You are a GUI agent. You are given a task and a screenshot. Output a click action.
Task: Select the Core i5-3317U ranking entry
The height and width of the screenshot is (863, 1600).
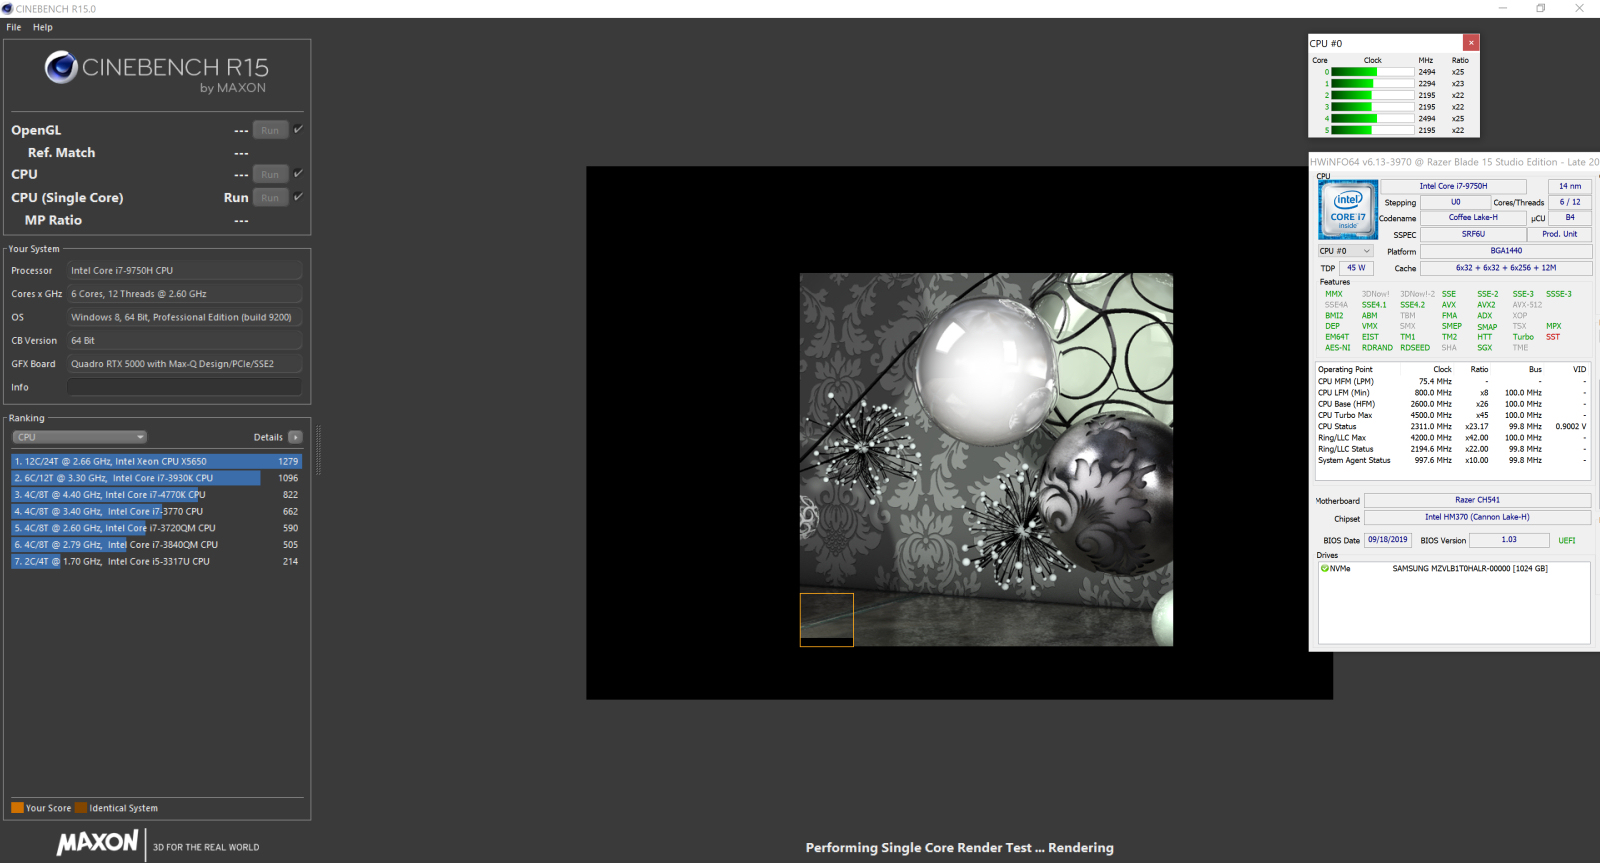click(x=156, y=561)
